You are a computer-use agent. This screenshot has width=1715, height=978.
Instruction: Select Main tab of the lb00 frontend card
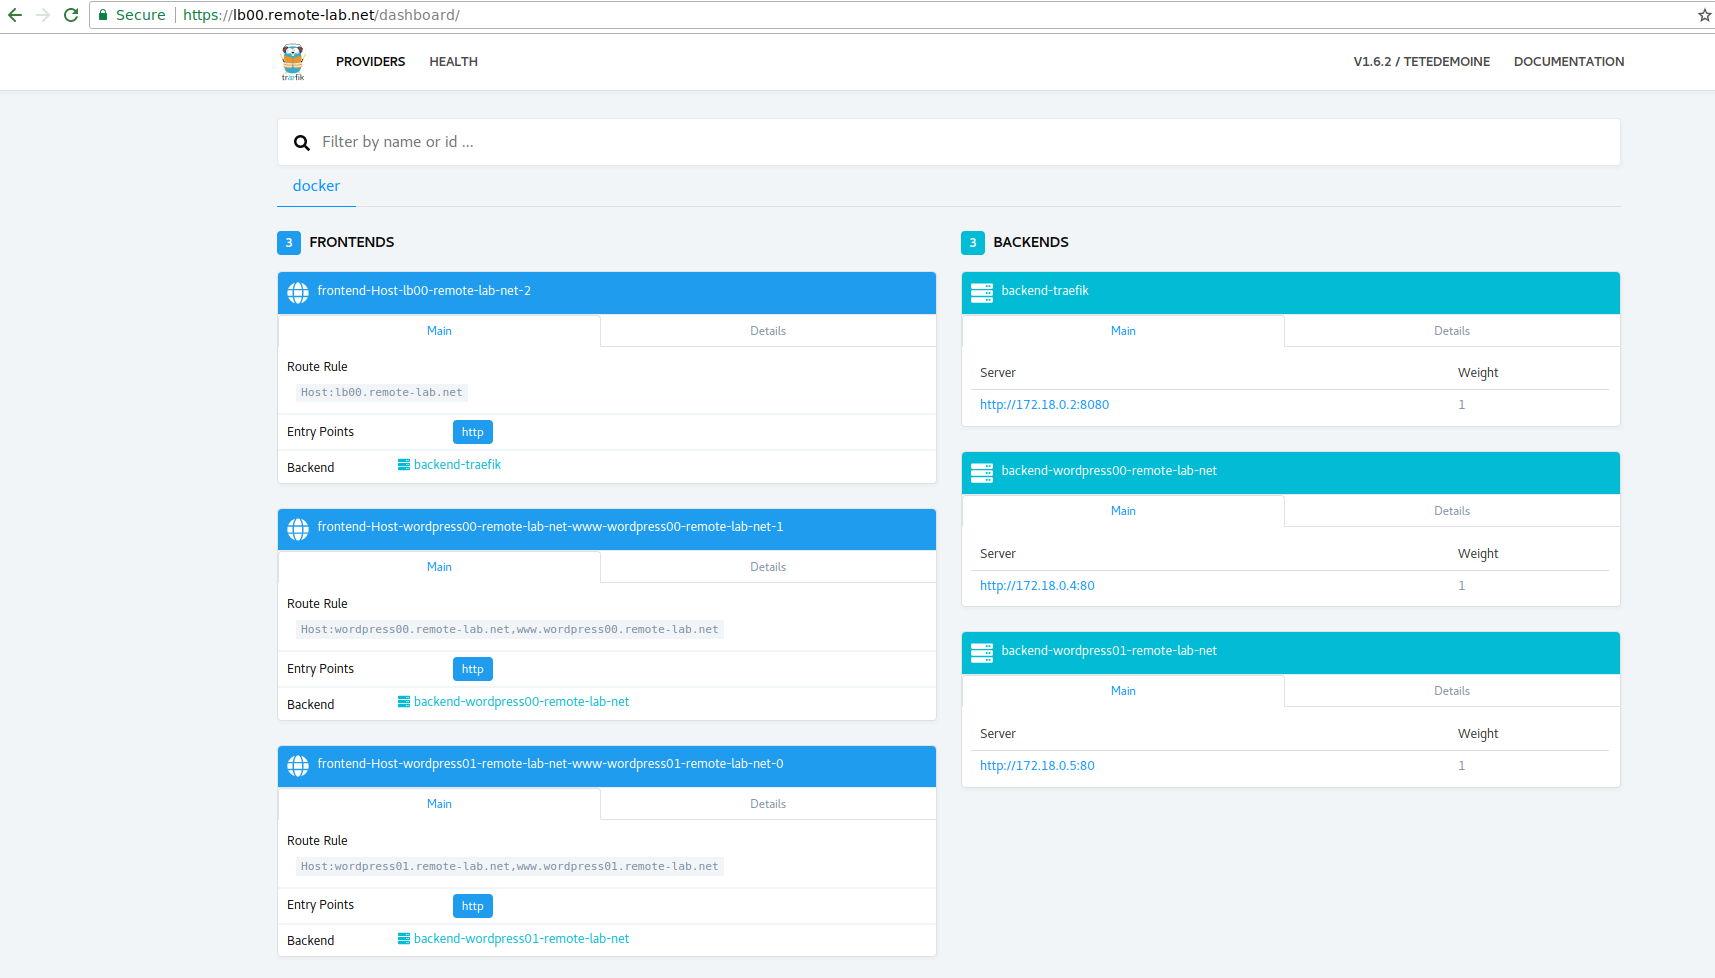pyautogui.click(x=439, y=331)
